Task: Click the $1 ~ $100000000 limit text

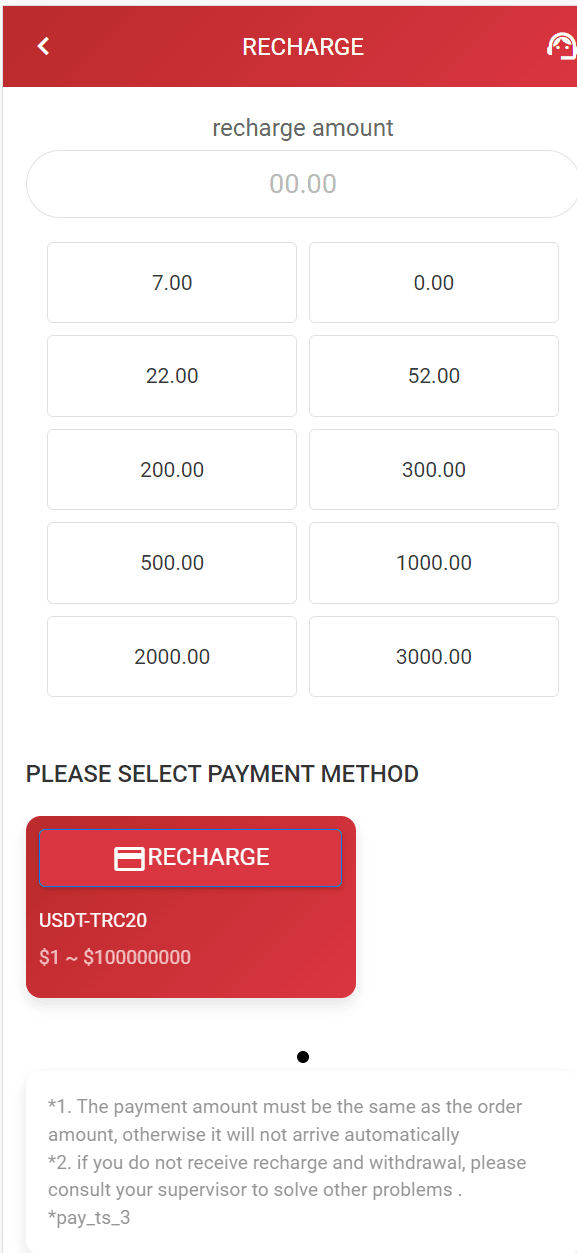Action: tap(115, 957)
